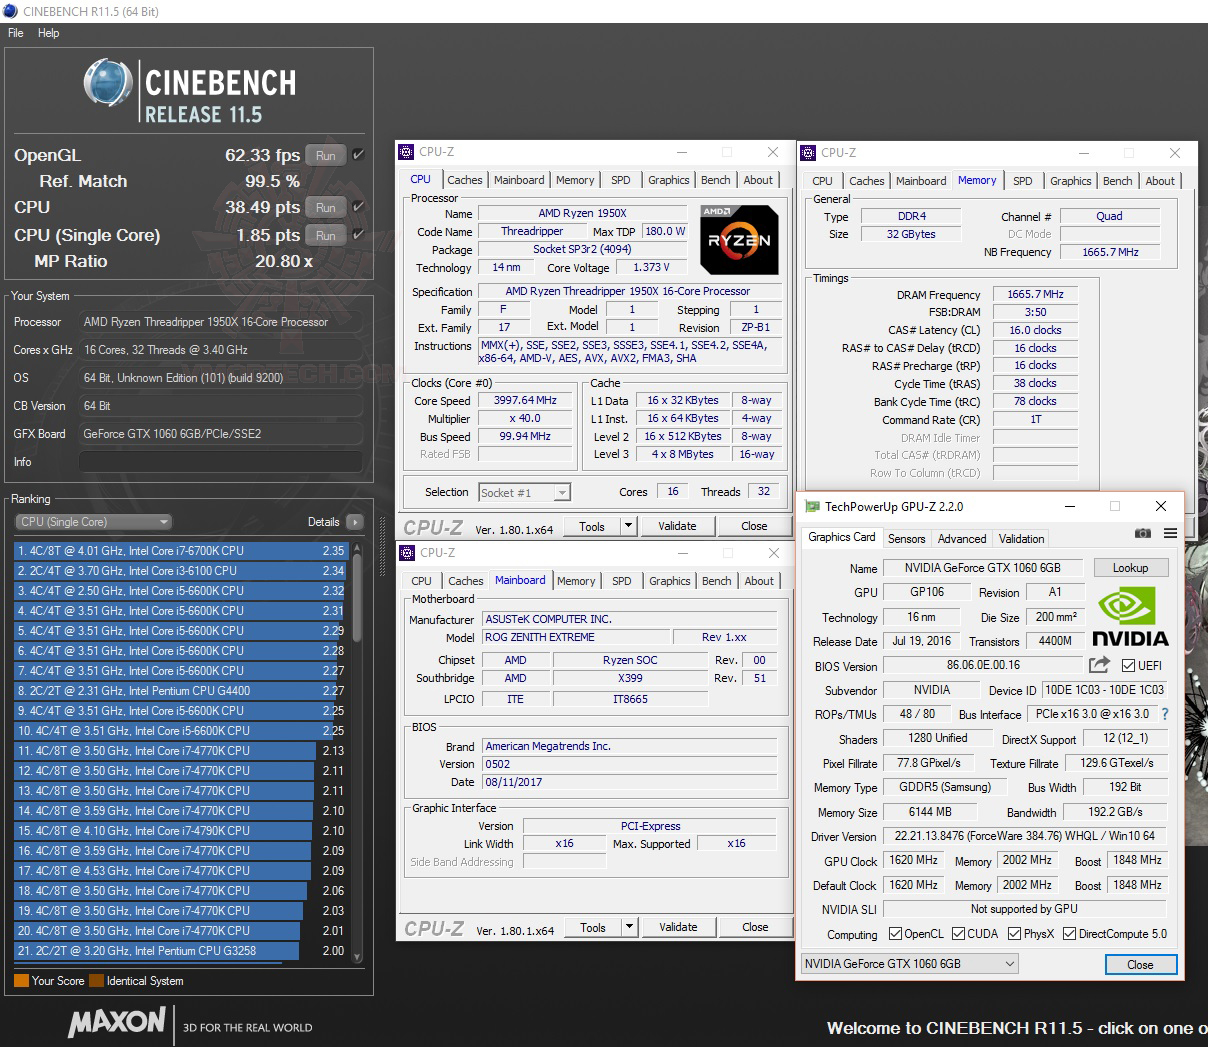Click the MAXON logo at bottom

pos(117,1022)
